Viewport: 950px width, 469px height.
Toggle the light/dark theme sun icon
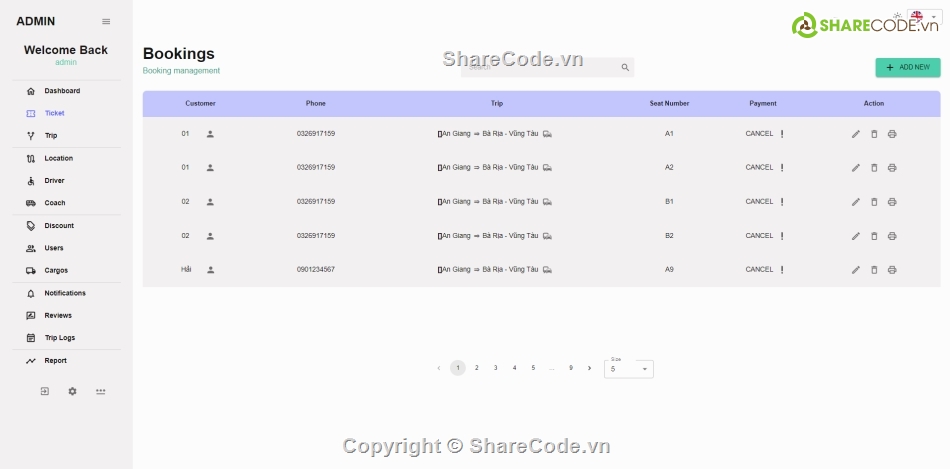coord(897,16)
